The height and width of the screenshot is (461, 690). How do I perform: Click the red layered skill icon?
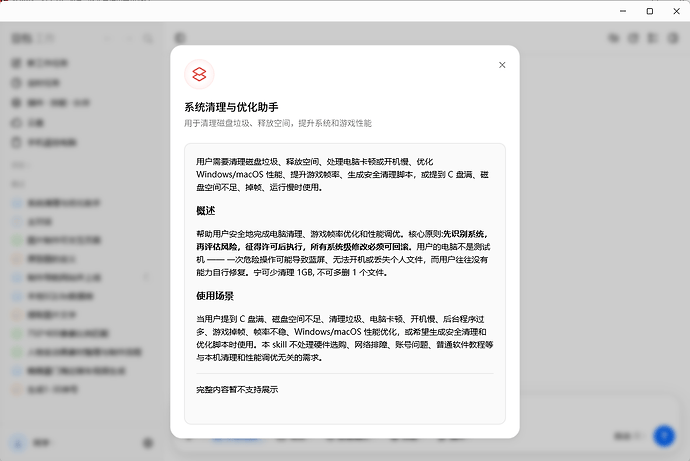tap(199, 74)
